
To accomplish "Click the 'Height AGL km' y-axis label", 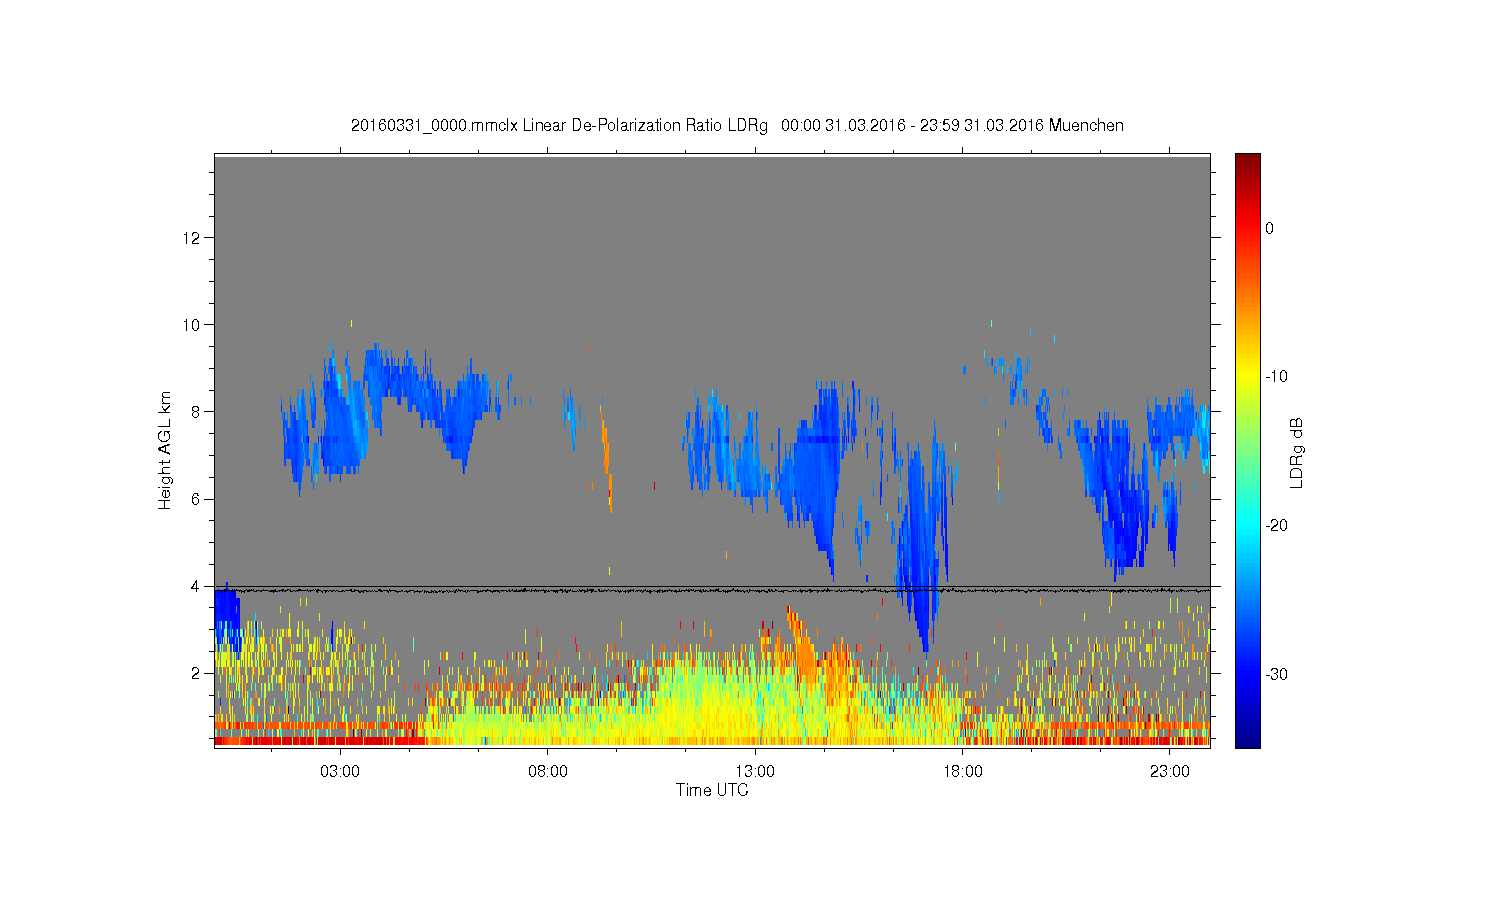I will [x=165, y=450].
